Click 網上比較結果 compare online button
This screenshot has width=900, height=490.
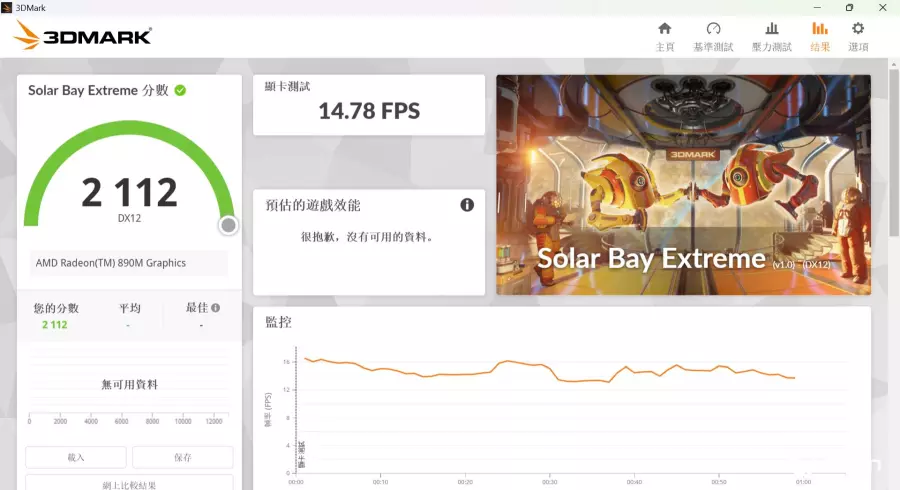click(x=129, y=484)
